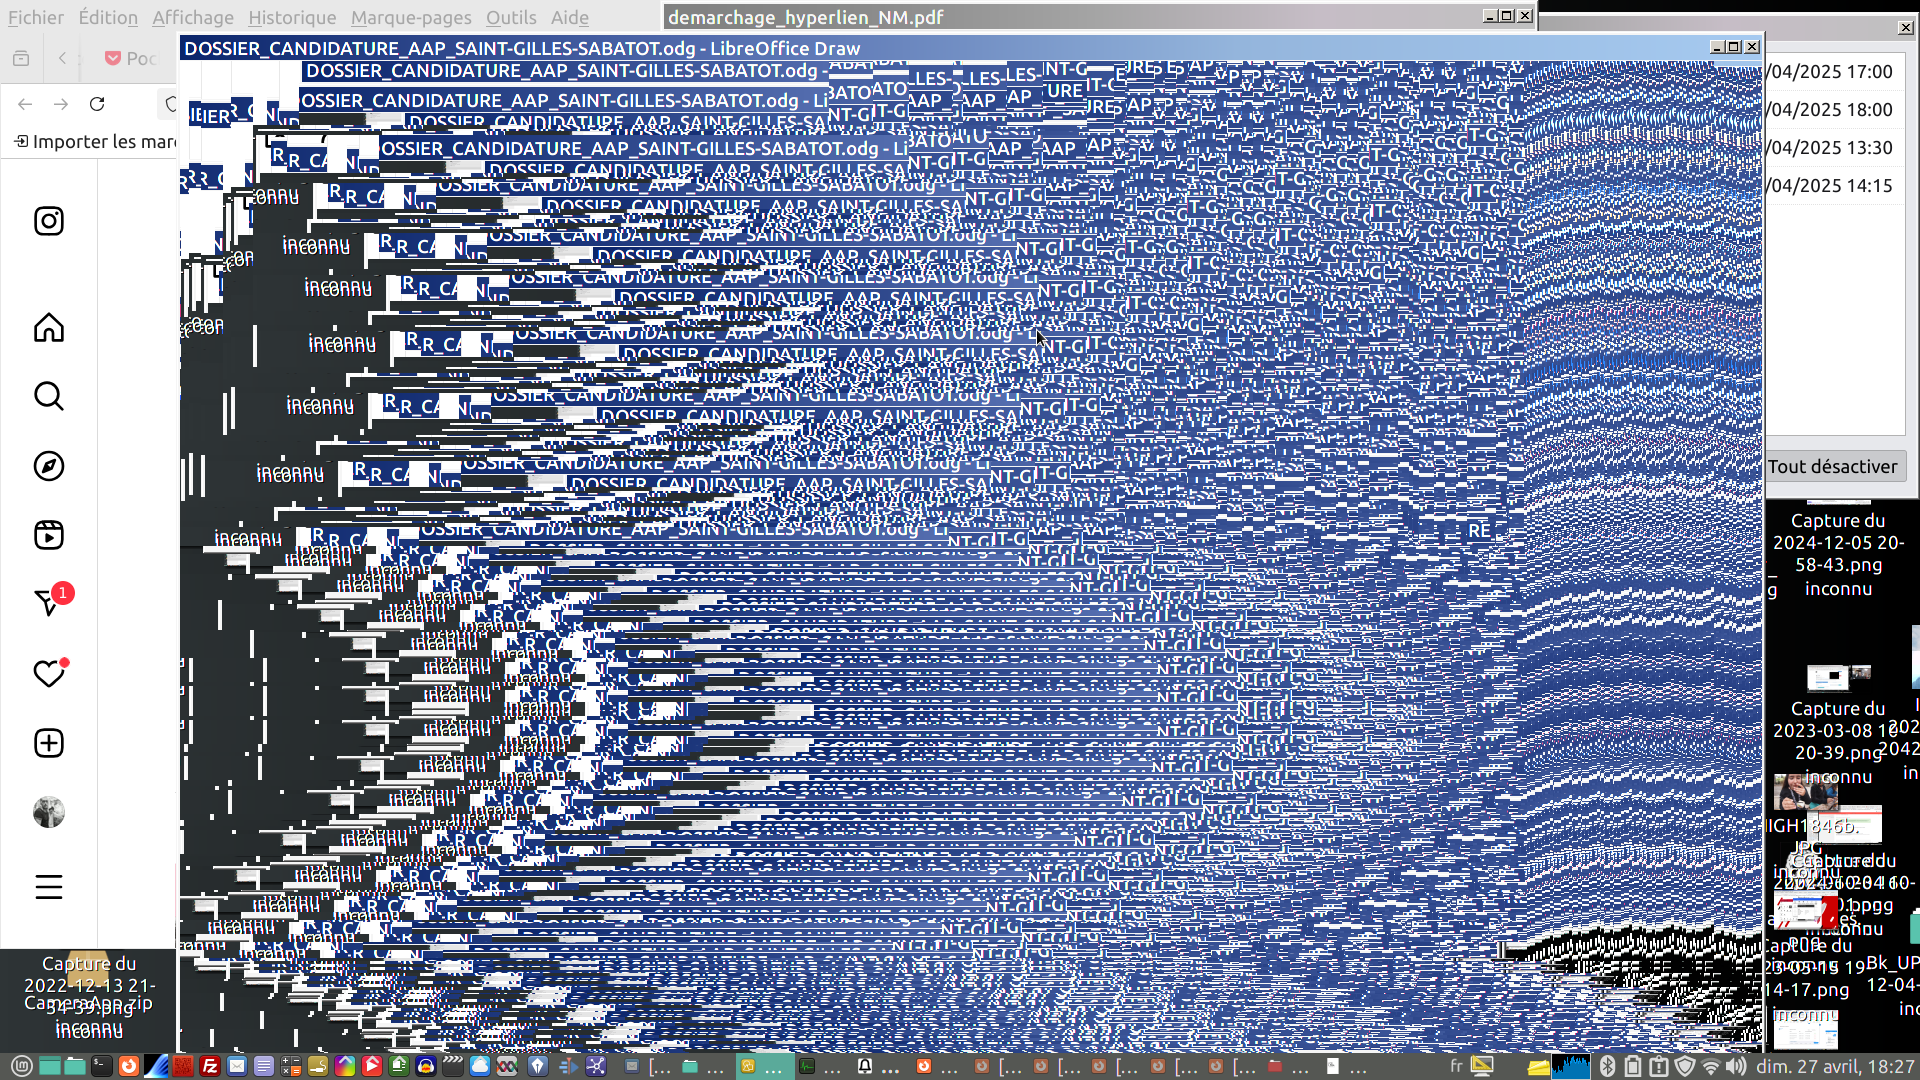1920x1080 pixels.
Task: Launch FileZilla from the taskbar
Action: point(210,1066)
